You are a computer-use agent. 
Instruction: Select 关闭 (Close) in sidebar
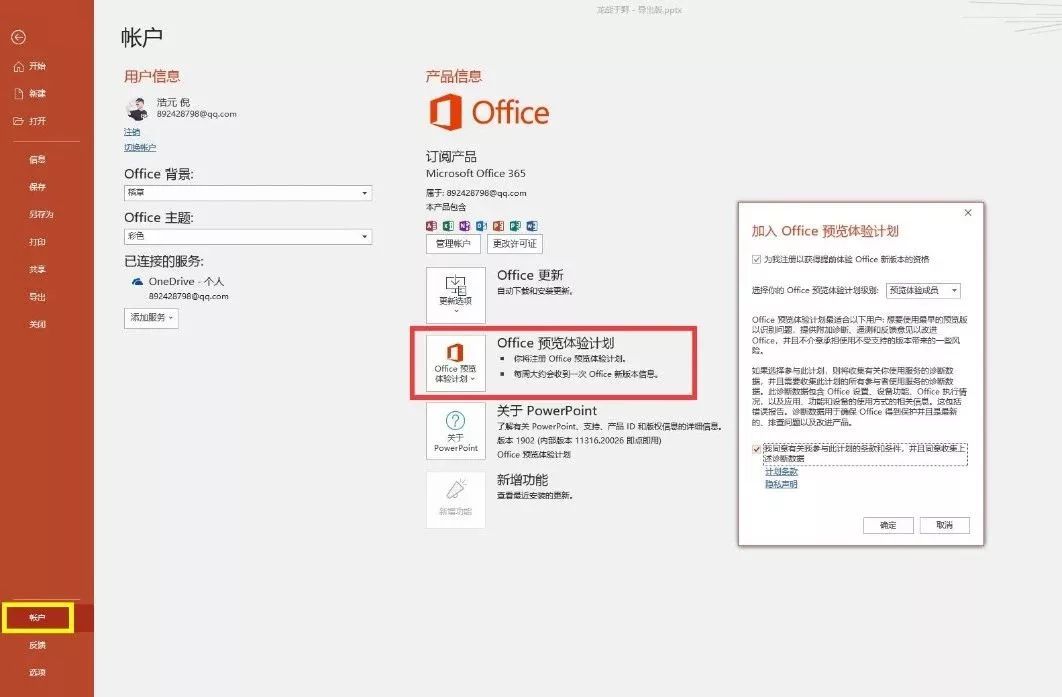(37, 324)
